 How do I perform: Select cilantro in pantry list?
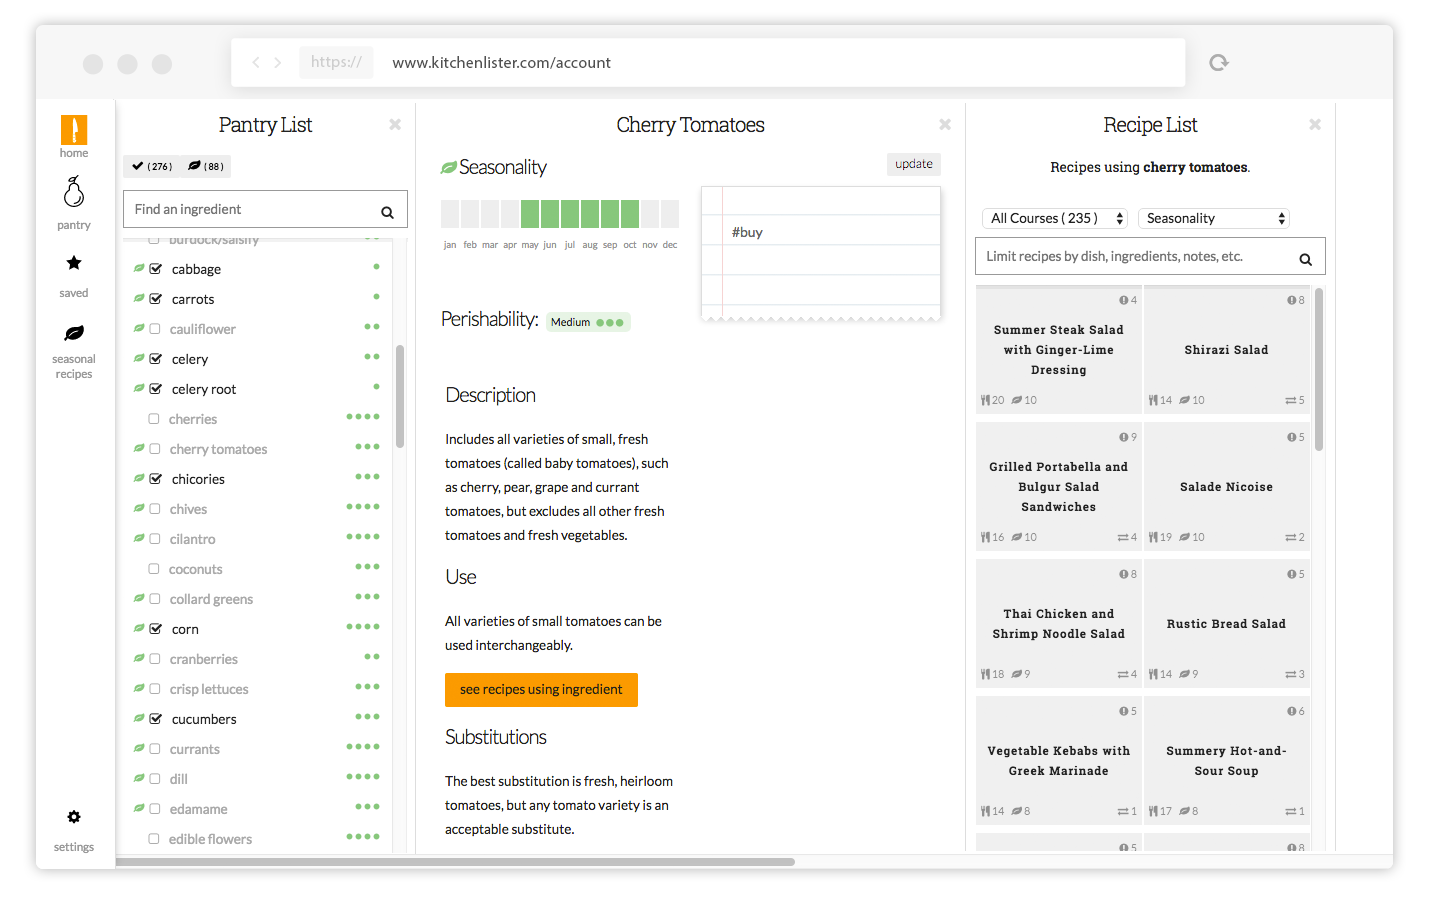[192, 539]
